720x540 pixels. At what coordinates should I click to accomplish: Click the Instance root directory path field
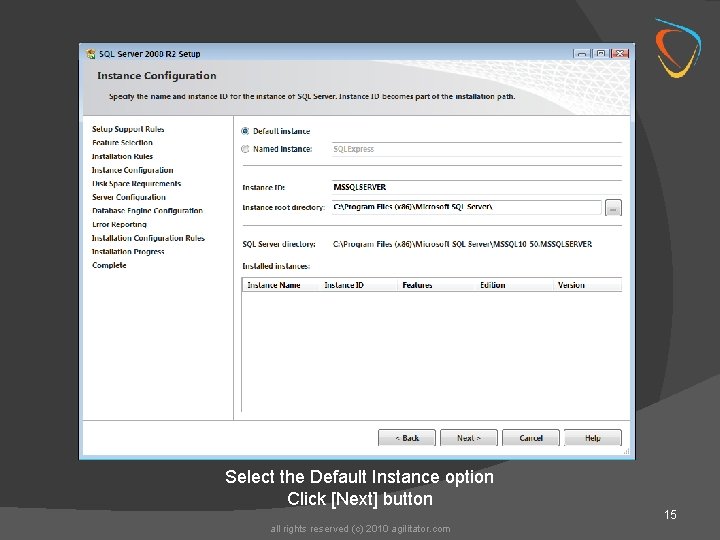click(x=467, y=207)
